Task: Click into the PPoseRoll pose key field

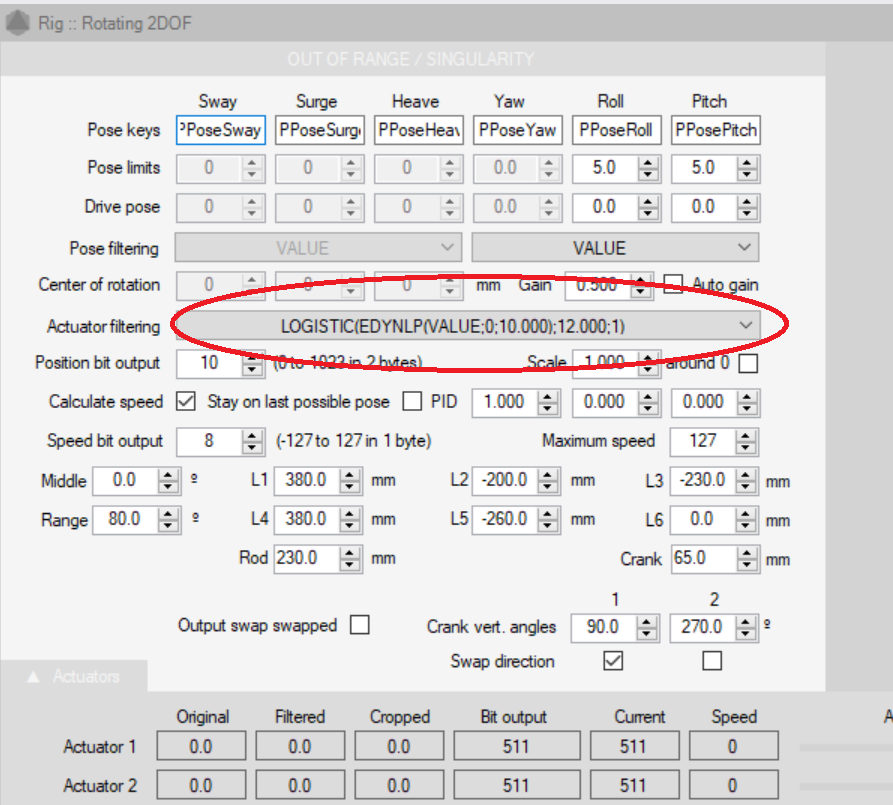Action: coord(616,130)
